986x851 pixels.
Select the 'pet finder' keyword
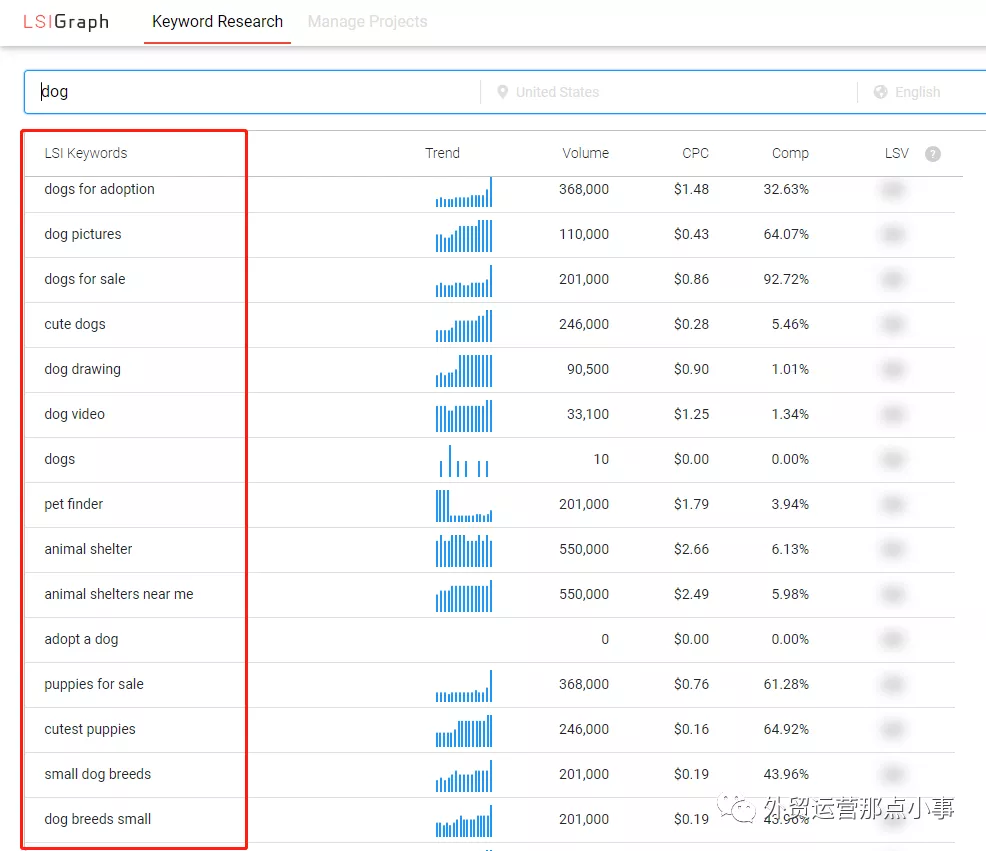tap(74, 504)
